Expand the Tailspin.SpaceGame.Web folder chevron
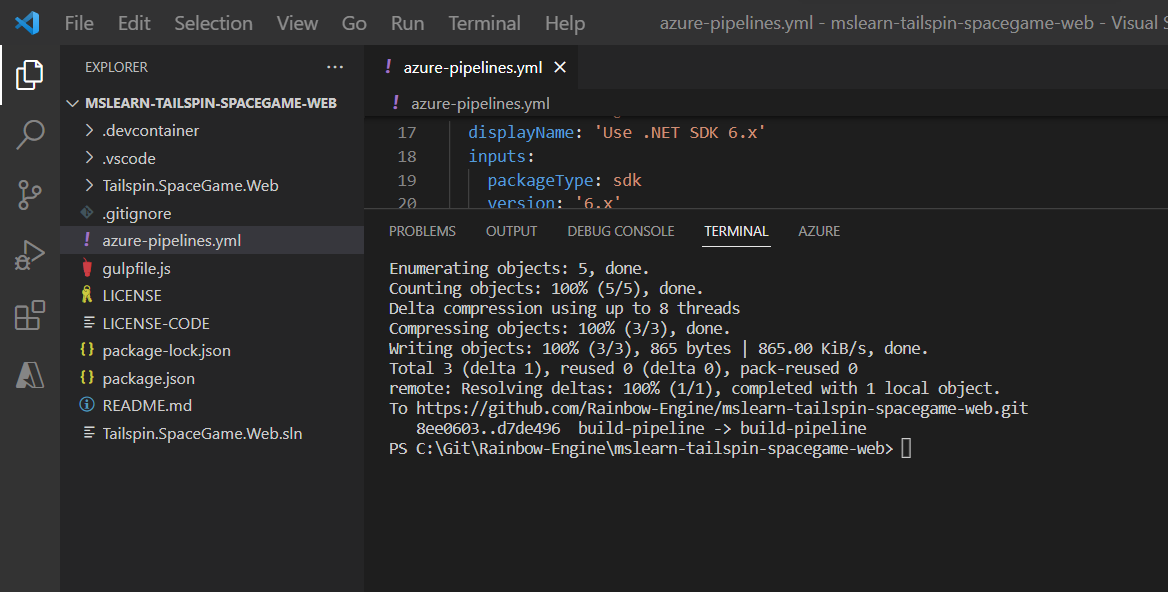 pos(89,185)
